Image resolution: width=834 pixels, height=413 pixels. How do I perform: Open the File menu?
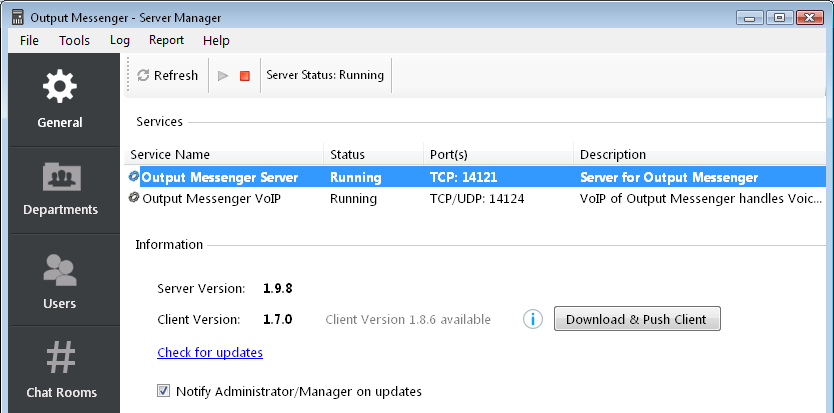[x=29, y=40]
